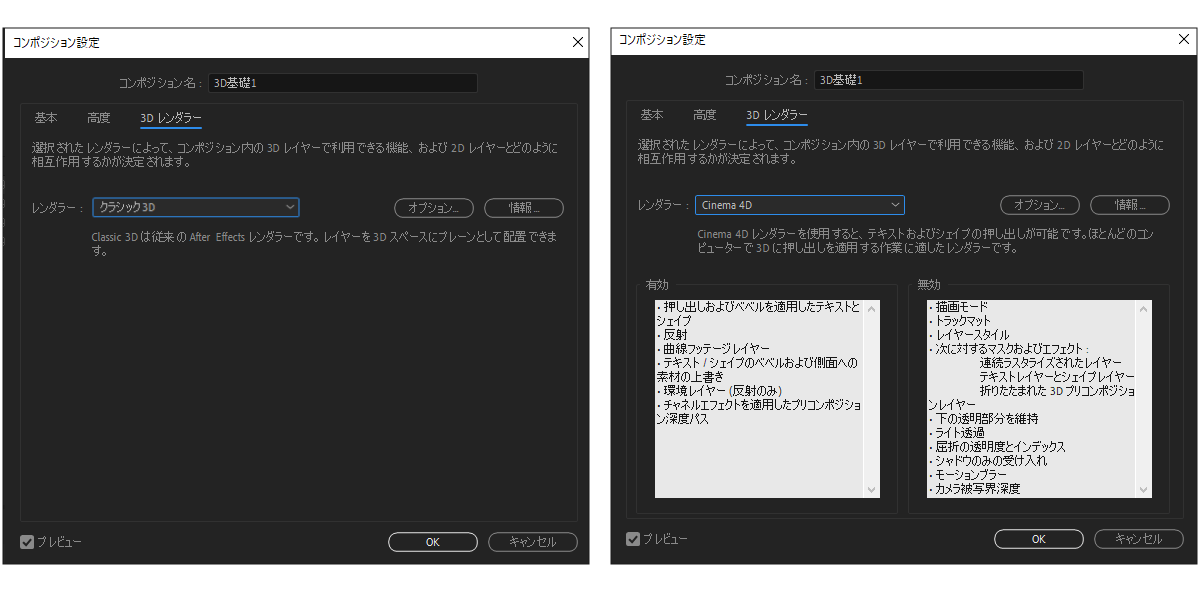
Task: Click 情報 button in the right dialog
Action: [1130, 205]
